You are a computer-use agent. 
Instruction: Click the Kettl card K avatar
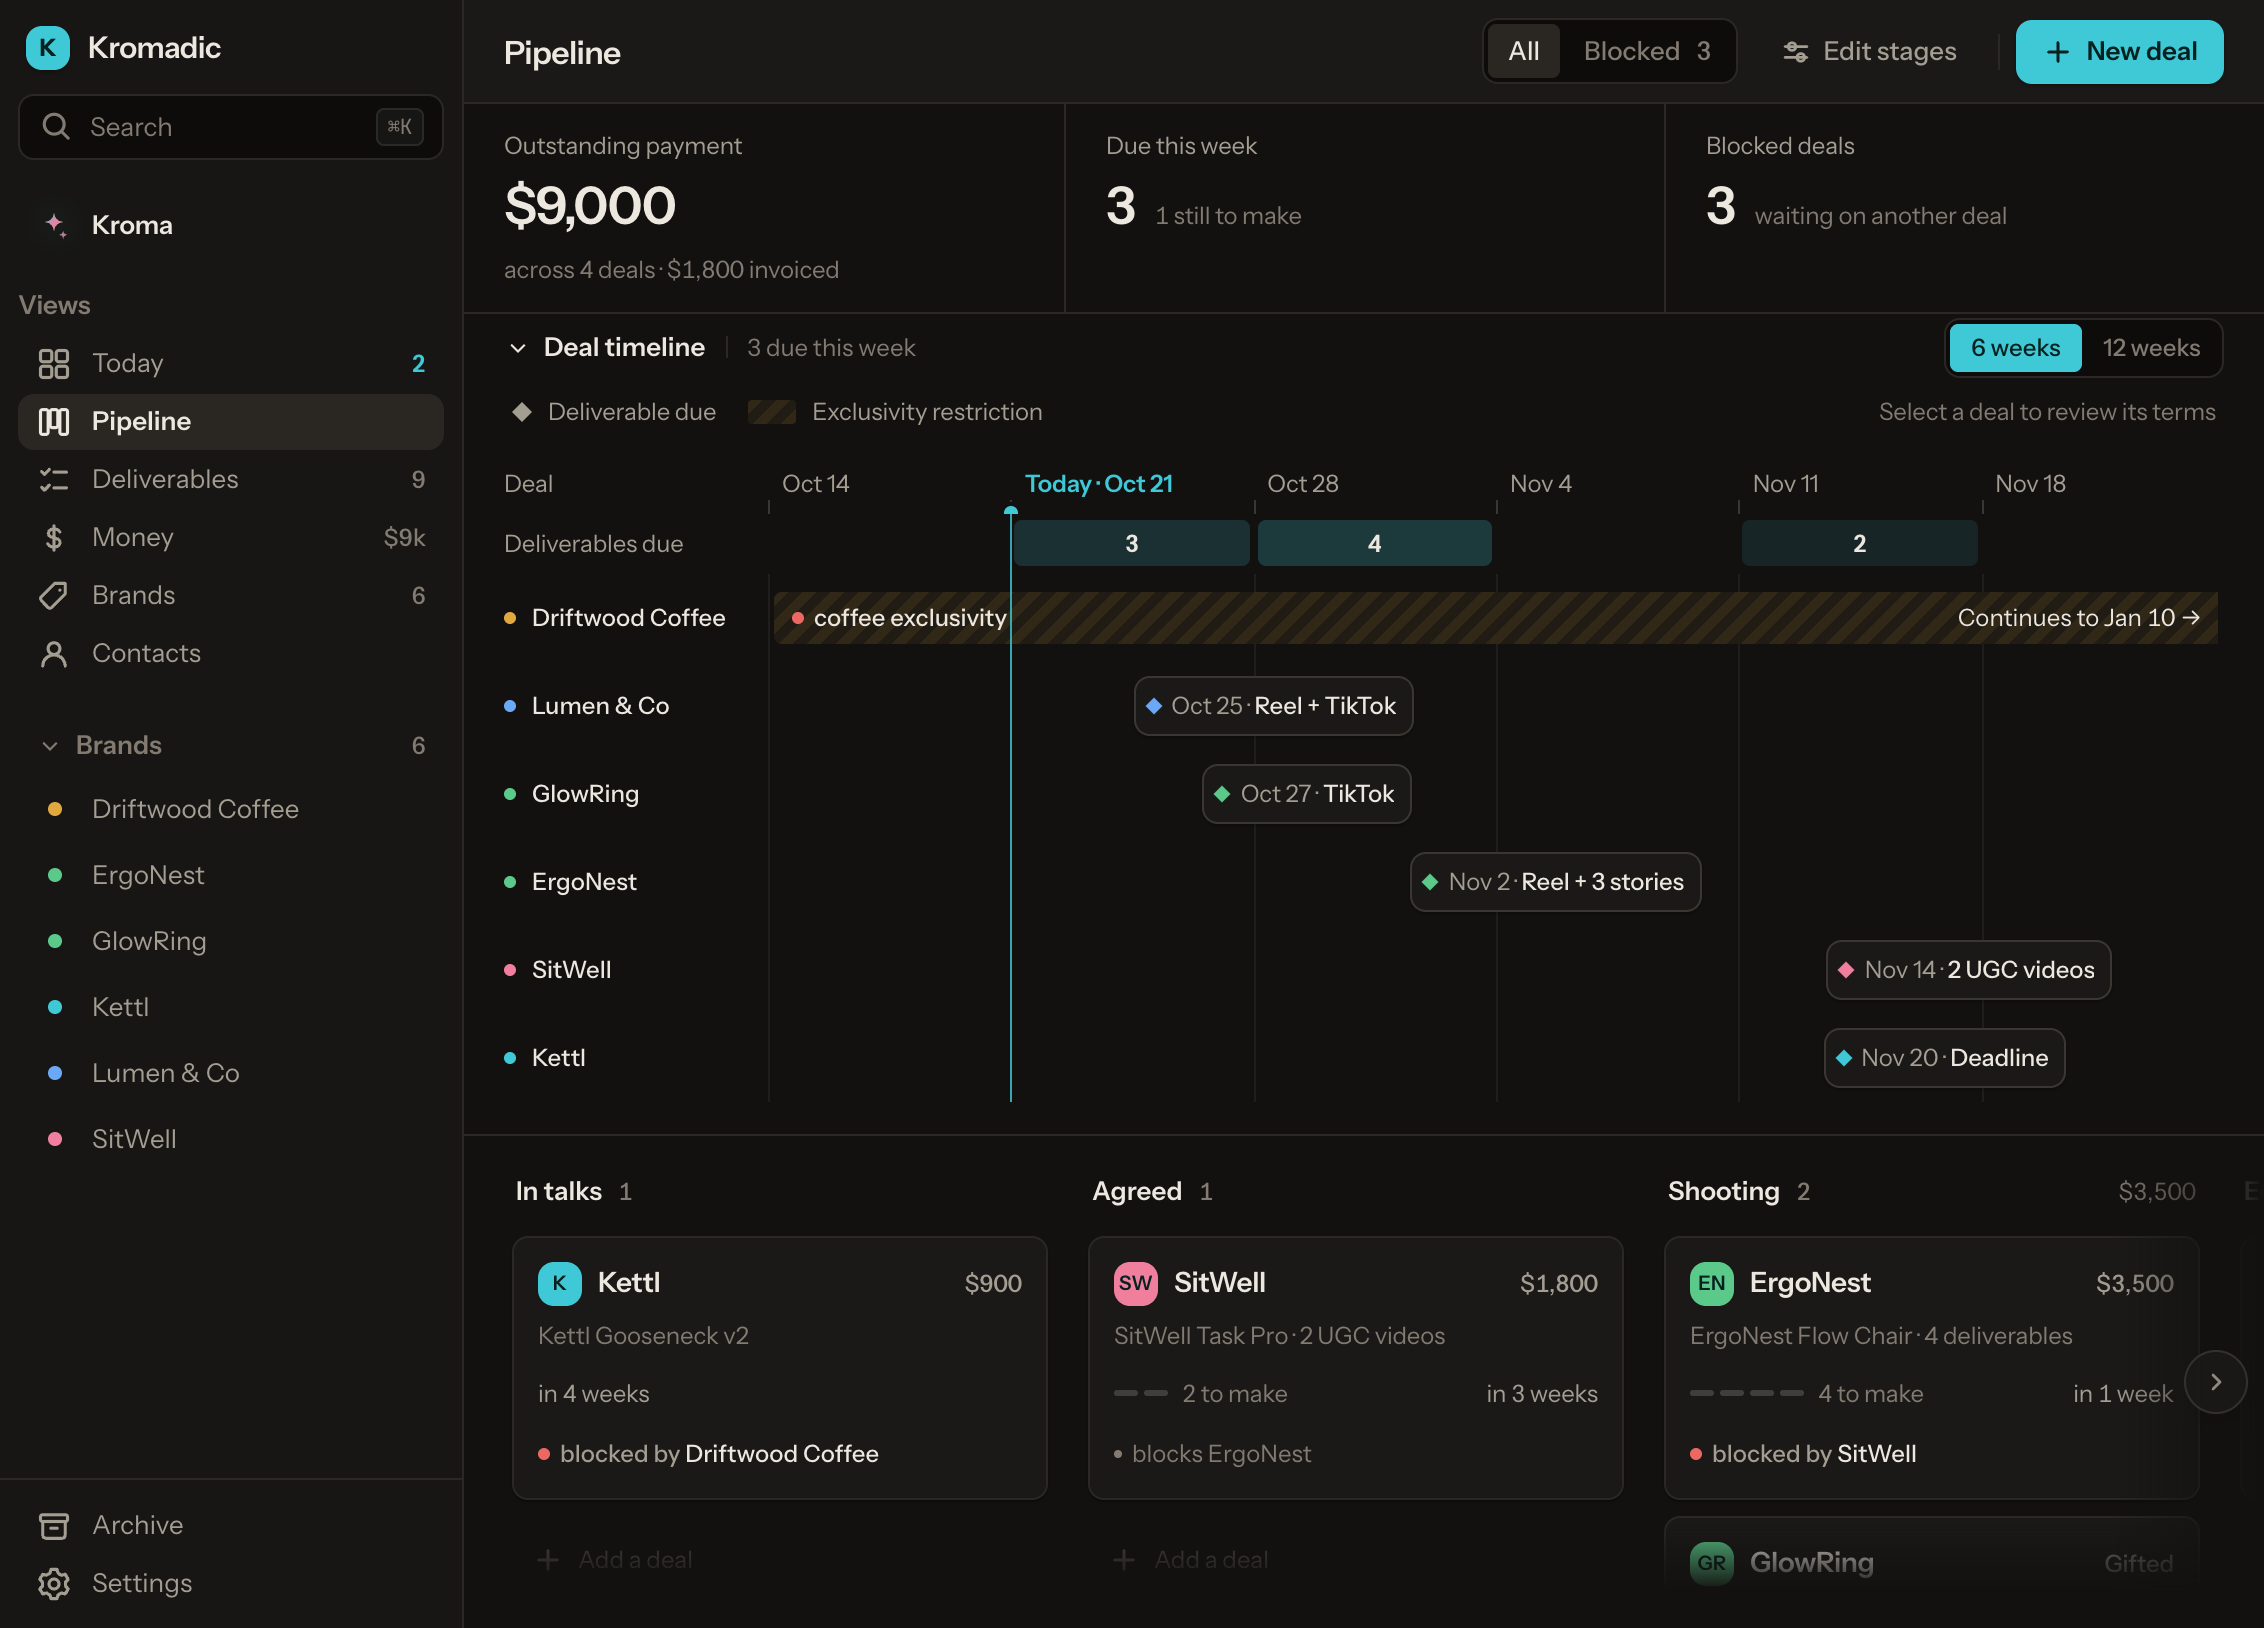(x=560, y=1283)
